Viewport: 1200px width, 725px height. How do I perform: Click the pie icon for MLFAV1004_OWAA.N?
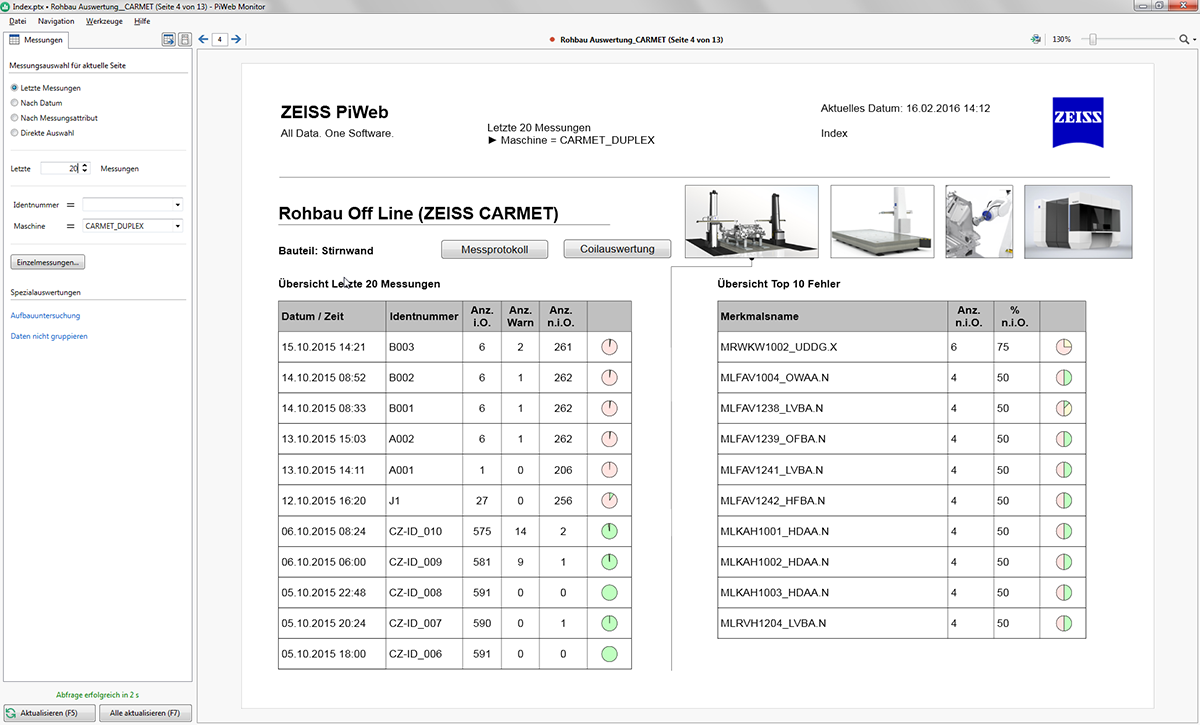pos(1064,378)
